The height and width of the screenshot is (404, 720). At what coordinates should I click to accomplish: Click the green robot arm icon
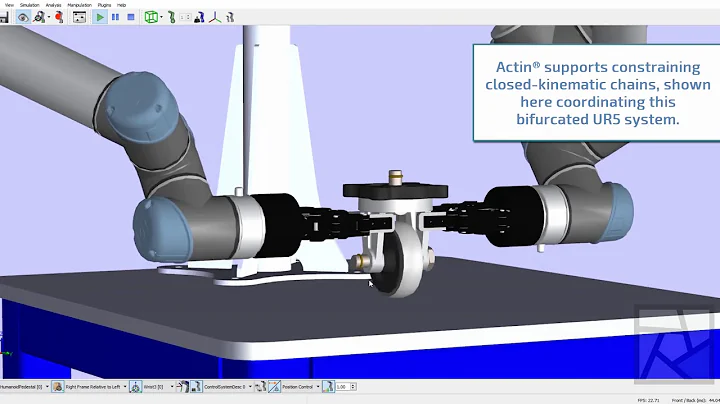[x=172, y=17]
